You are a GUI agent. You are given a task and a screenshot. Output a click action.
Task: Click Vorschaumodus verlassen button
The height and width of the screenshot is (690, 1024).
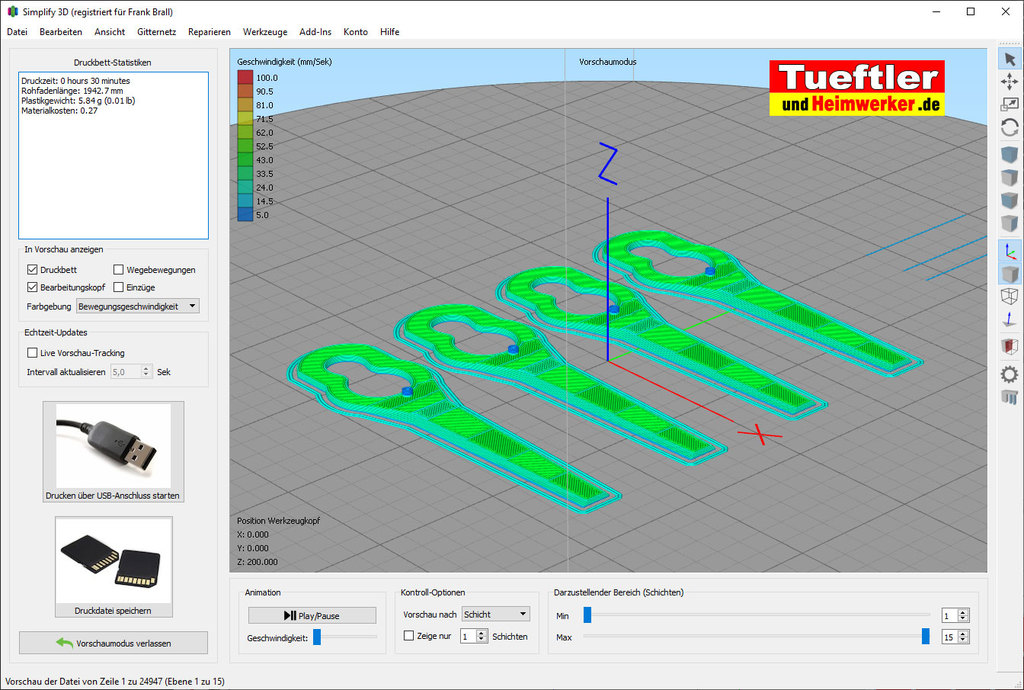tap(114, 642)
